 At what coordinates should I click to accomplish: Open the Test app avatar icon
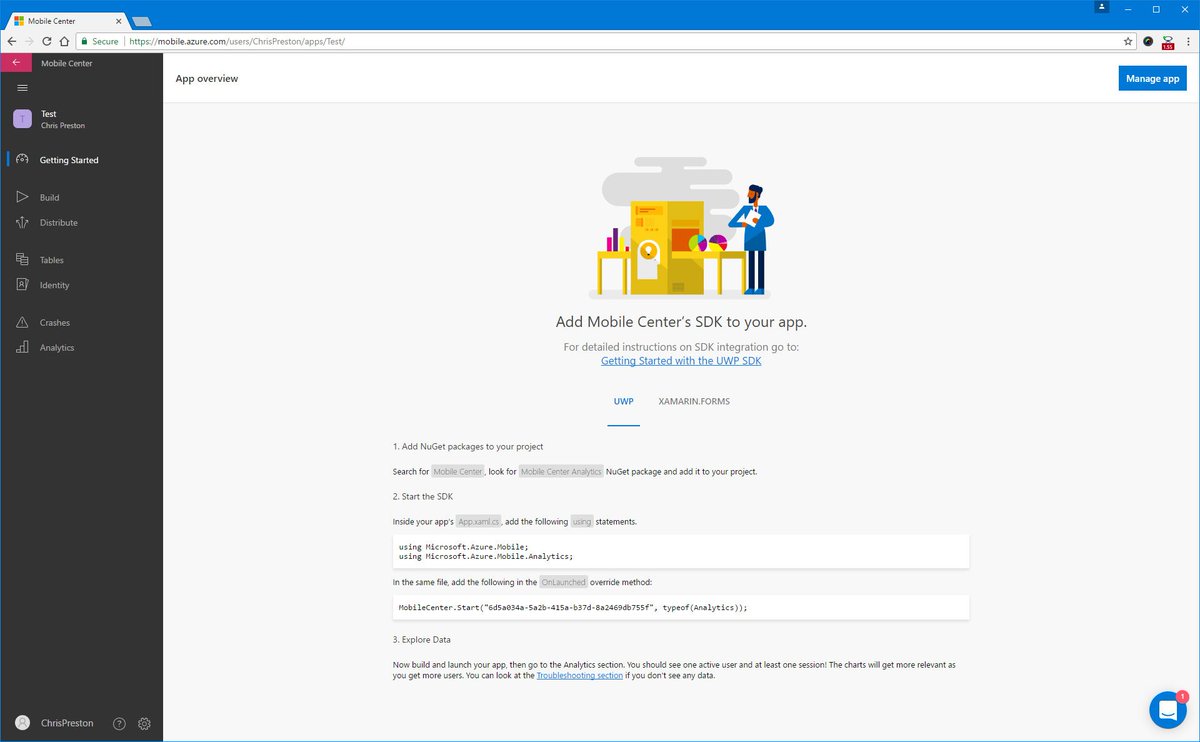(22, 119)
